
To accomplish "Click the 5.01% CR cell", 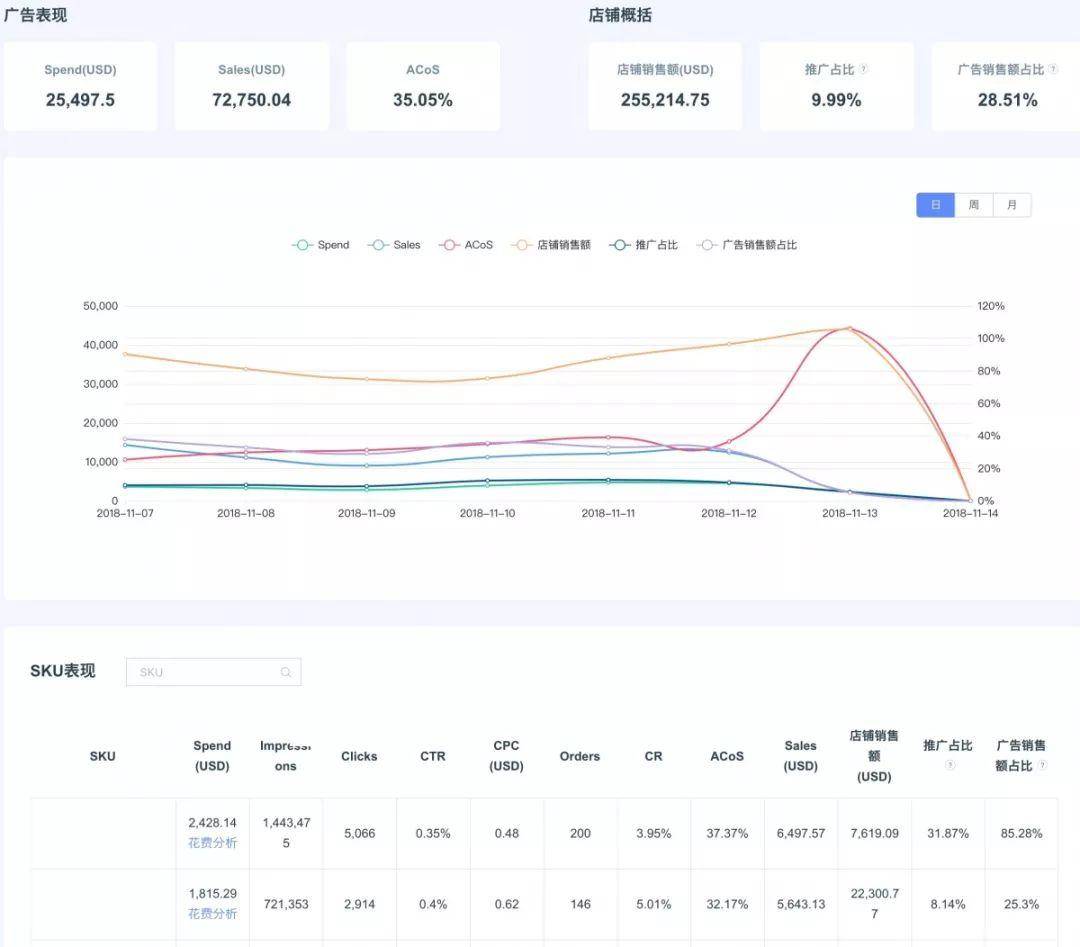I will click(x=654, y=904).
